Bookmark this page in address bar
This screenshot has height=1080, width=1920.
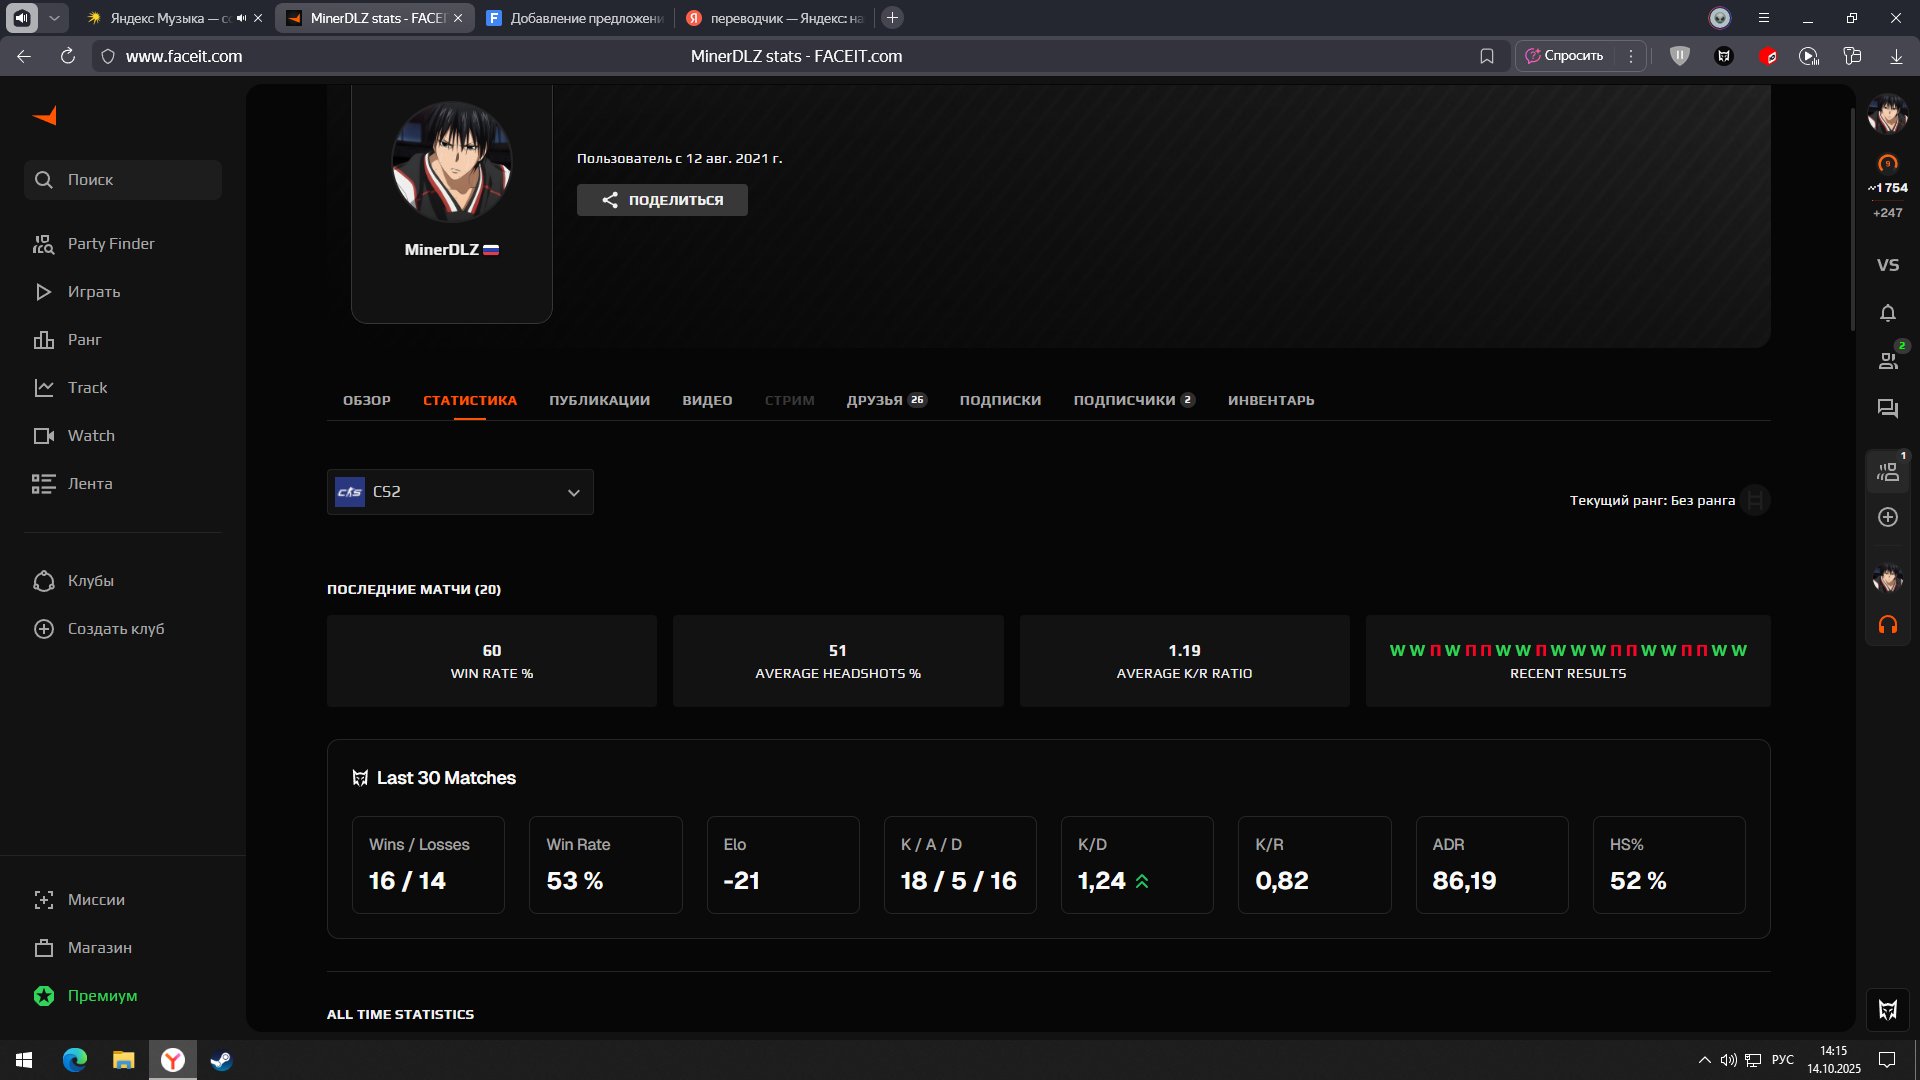pyautogui.click(x=1486, y=56)
